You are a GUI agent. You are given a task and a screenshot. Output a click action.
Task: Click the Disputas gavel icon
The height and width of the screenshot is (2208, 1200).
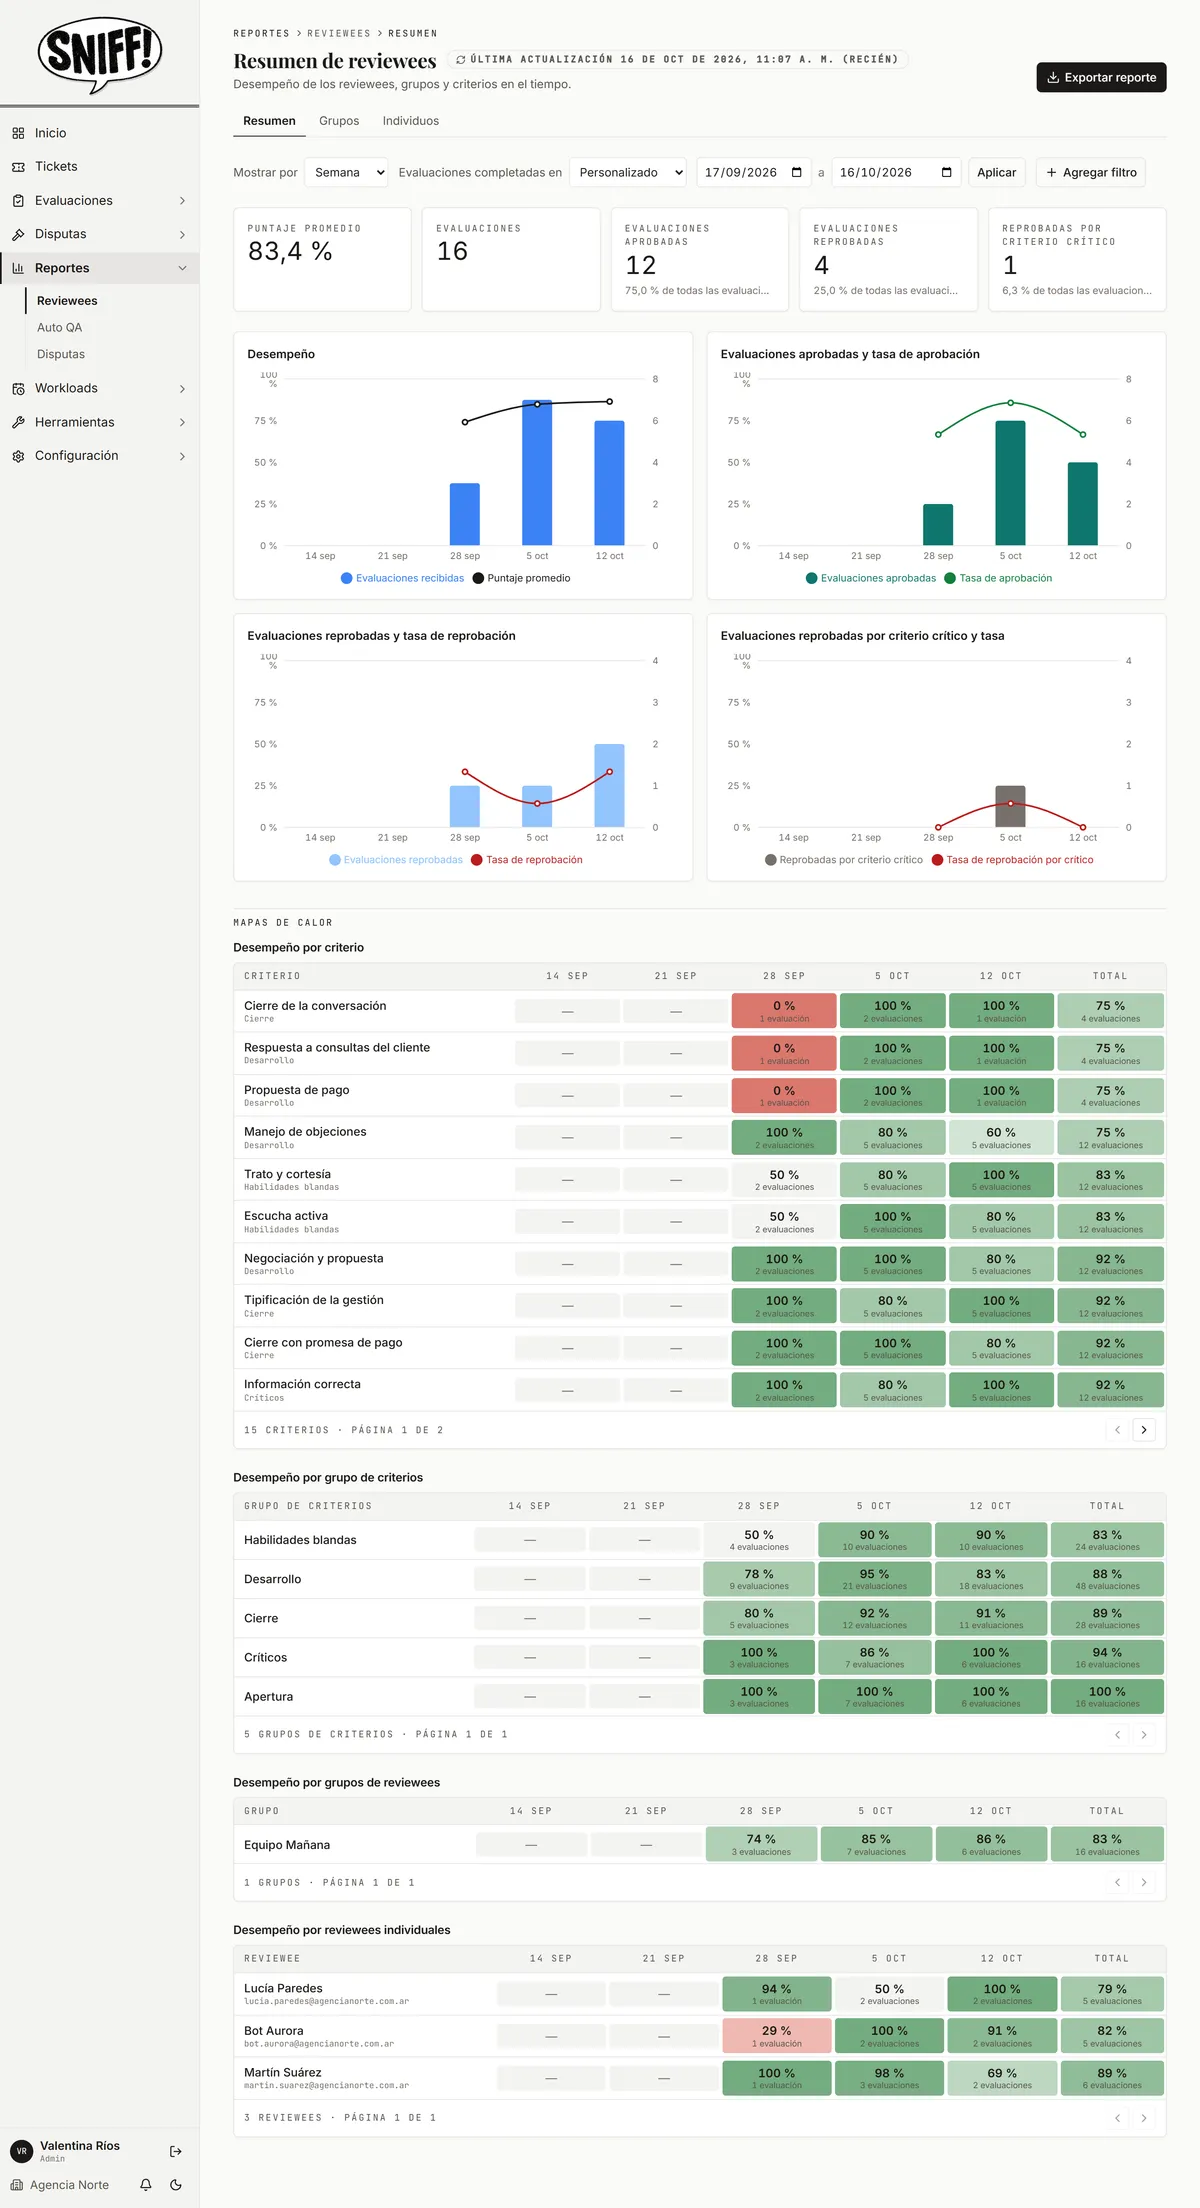tap(18, 234)
